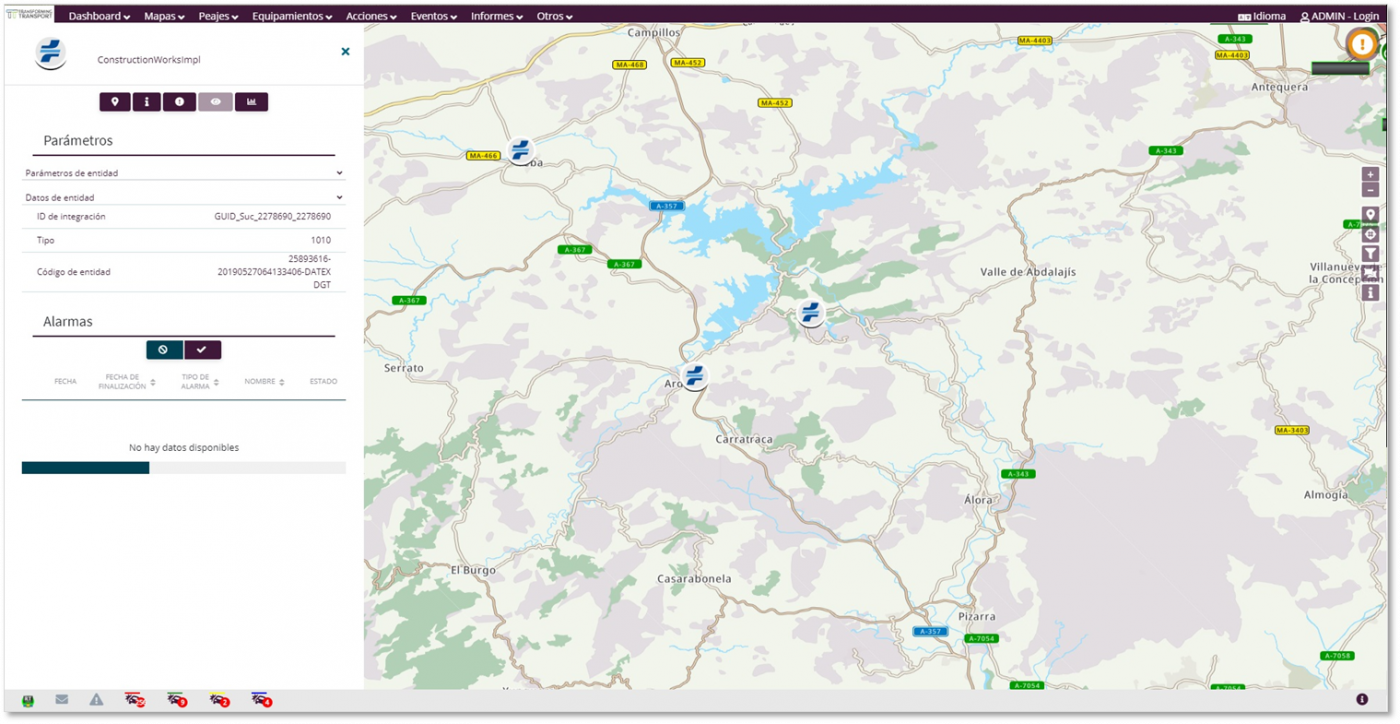1400x724 pixels.
Task: Open green-line incident icon with badge 9
Action: tap(177, 700)
